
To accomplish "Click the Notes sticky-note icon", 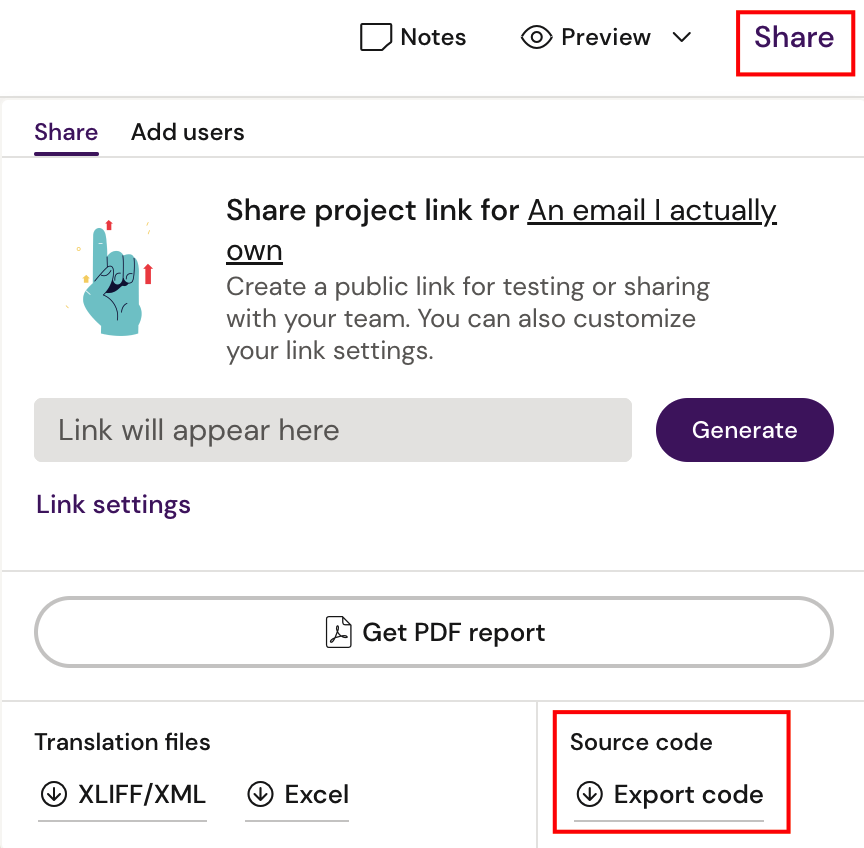I will pos(376,38).
